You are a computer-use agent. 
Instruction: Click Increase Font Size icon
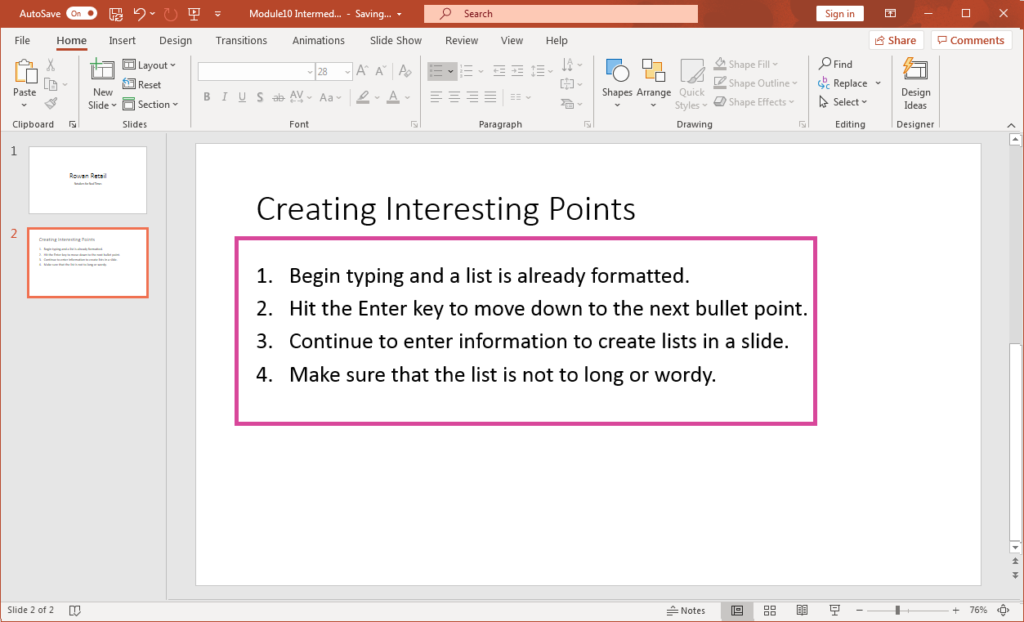point(362,71)
